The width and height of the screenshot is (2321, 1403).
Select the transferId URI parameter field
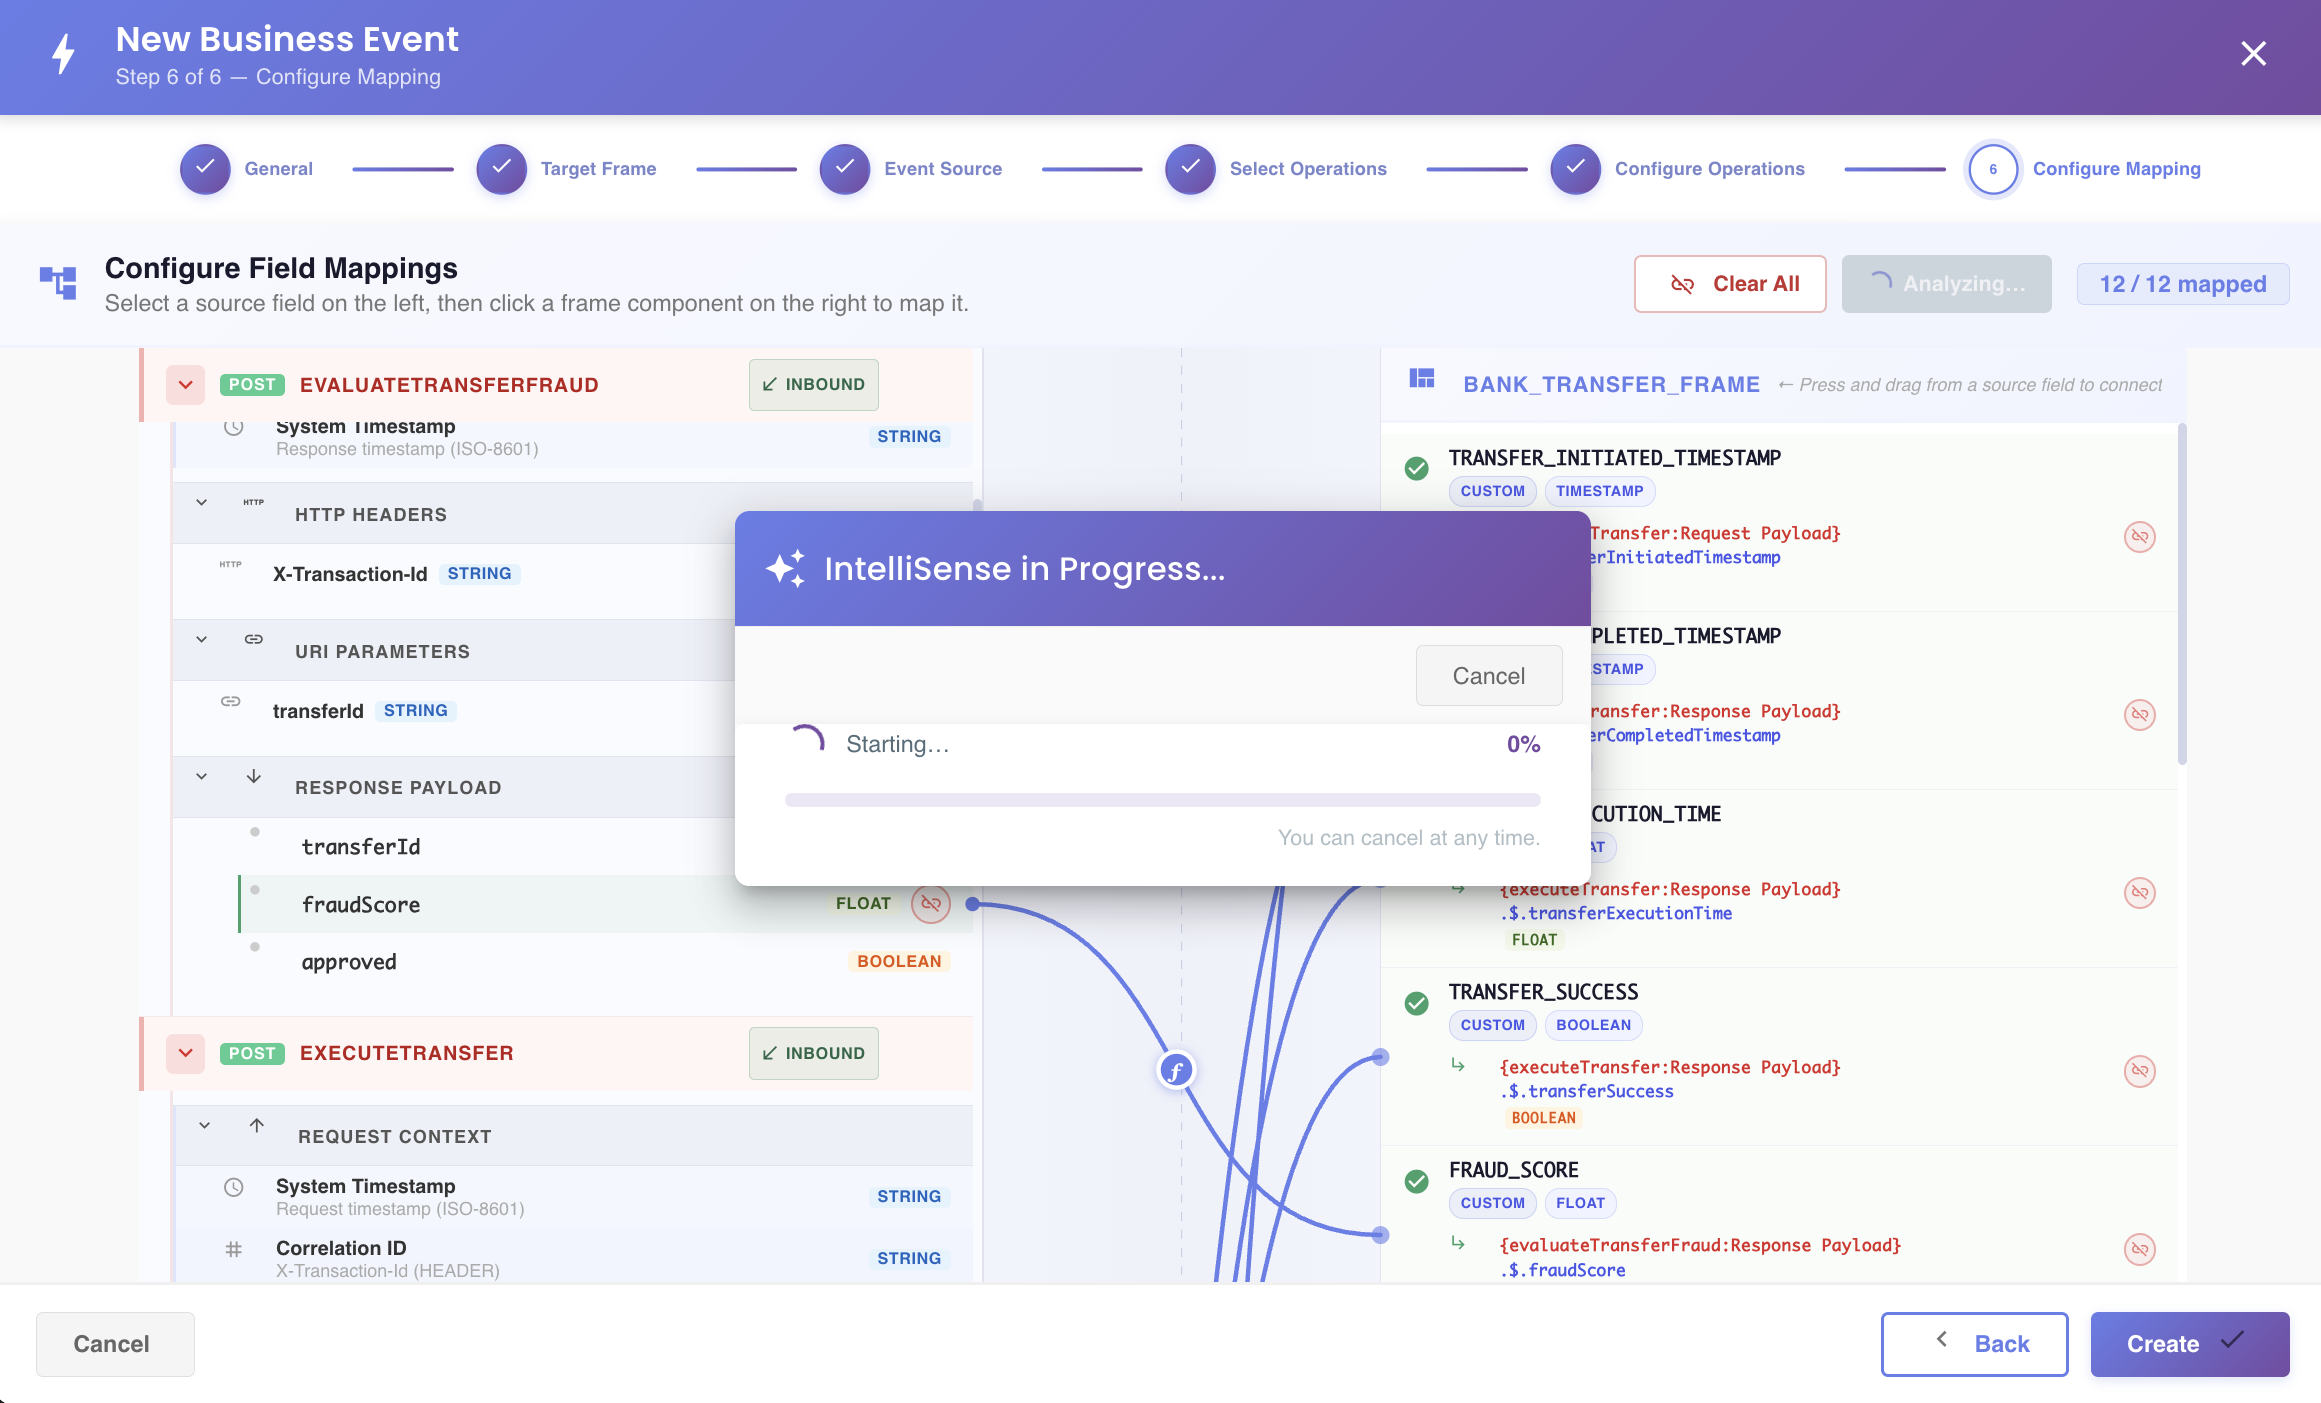tap(454, 711)
